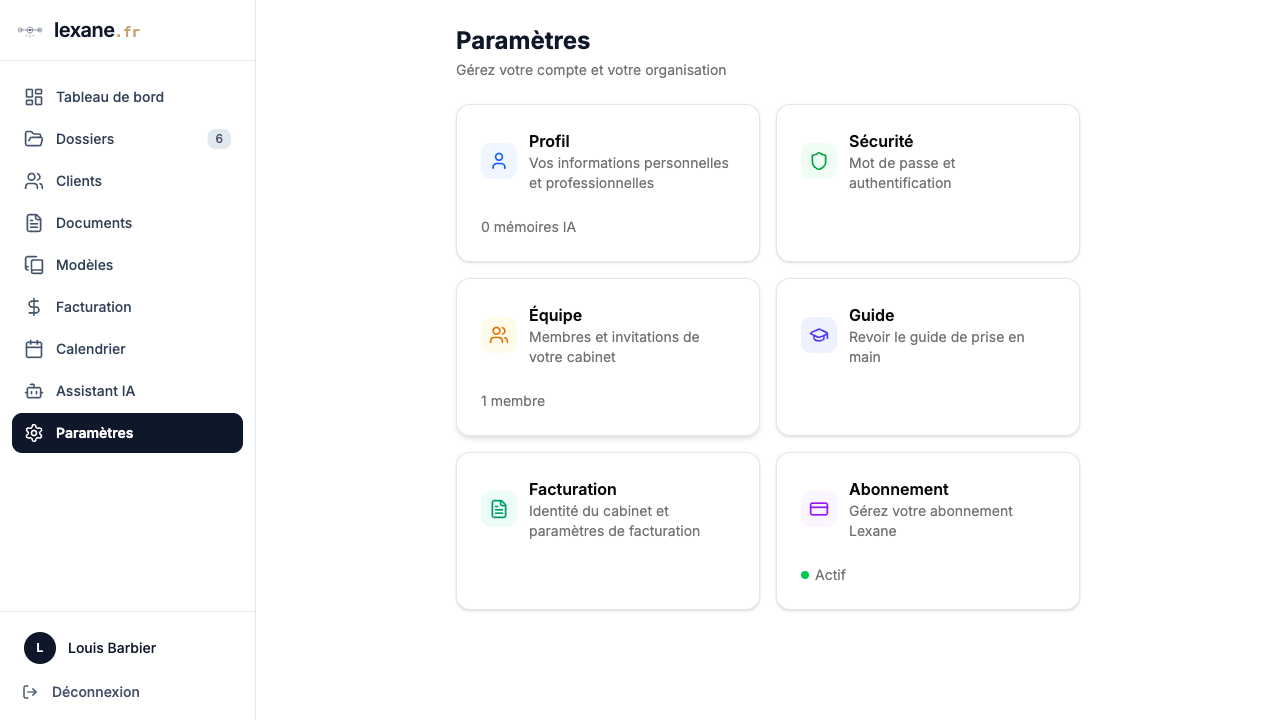Open the Guide de prise en main card
Viewport: 1280px width, 720px height.
927,357
